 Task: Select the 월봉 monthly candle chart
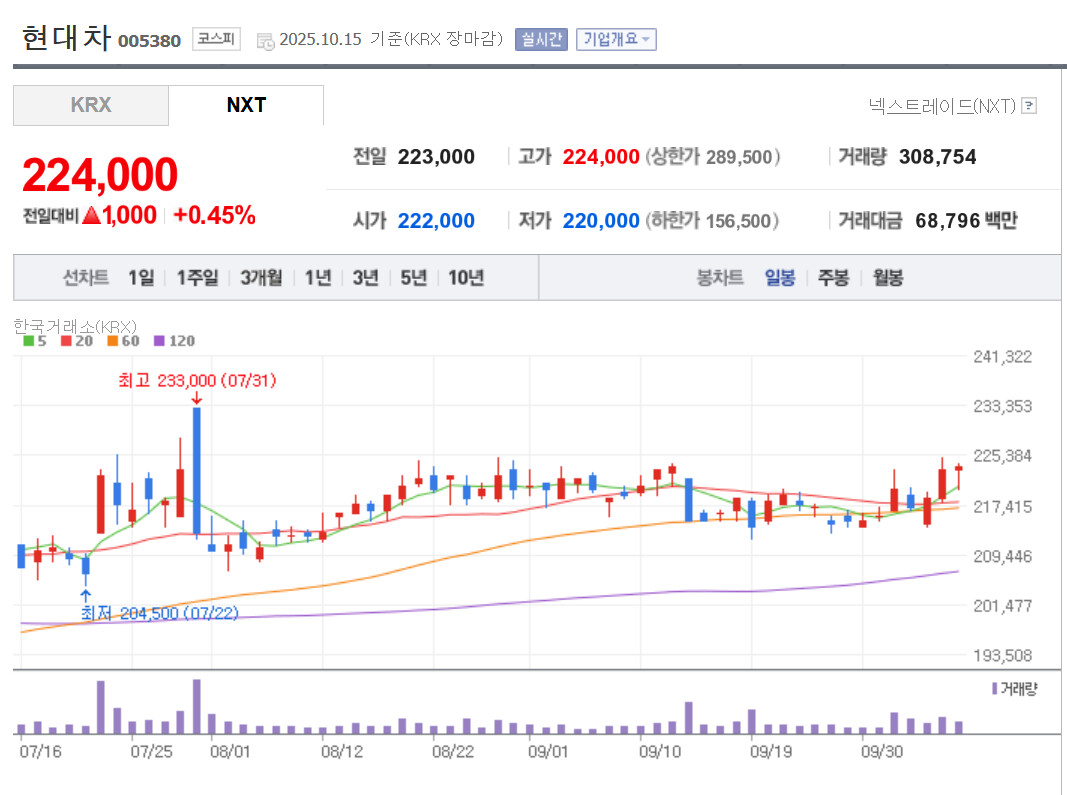click(888, 278)
